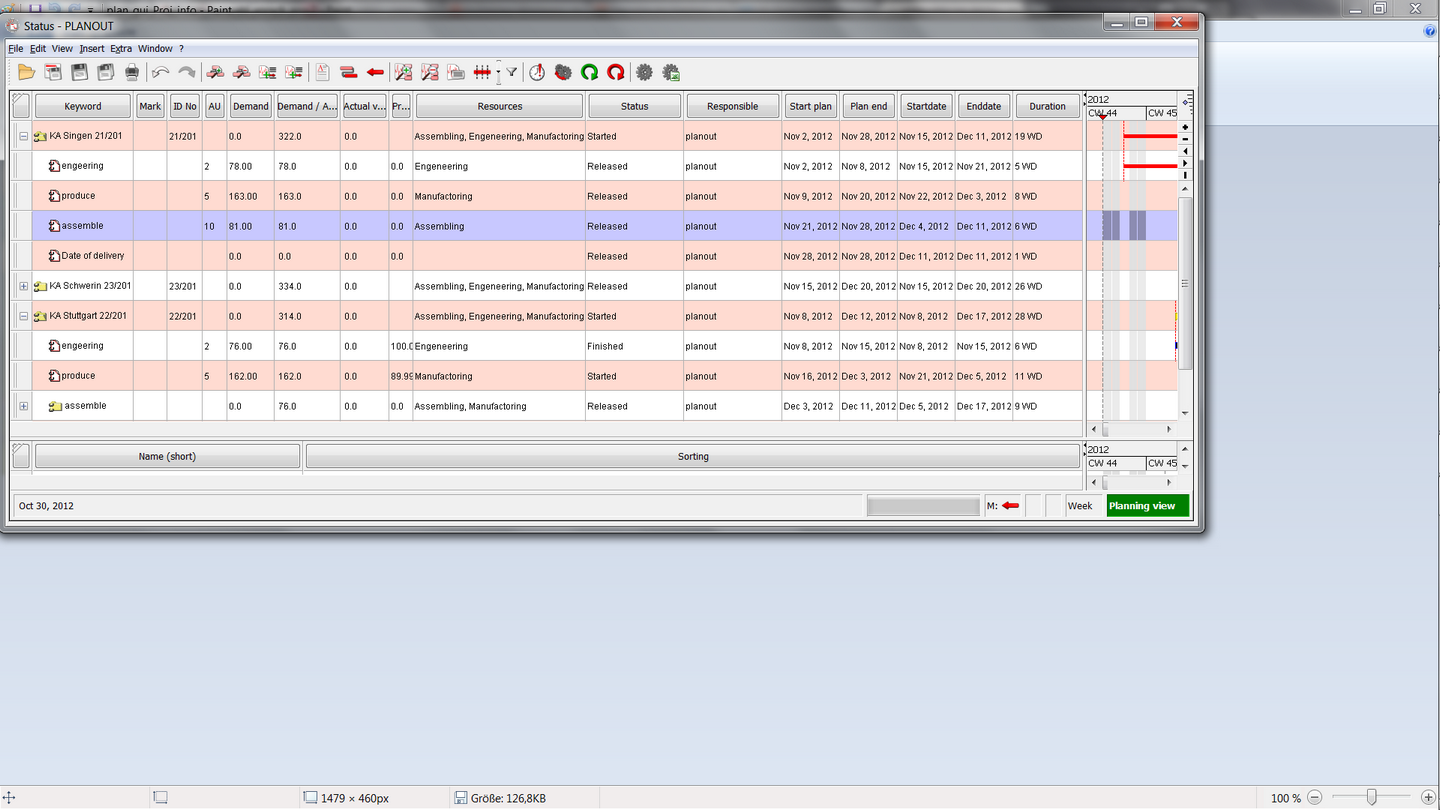
Task: Click the Name (short) header
Action: point(167,456)
